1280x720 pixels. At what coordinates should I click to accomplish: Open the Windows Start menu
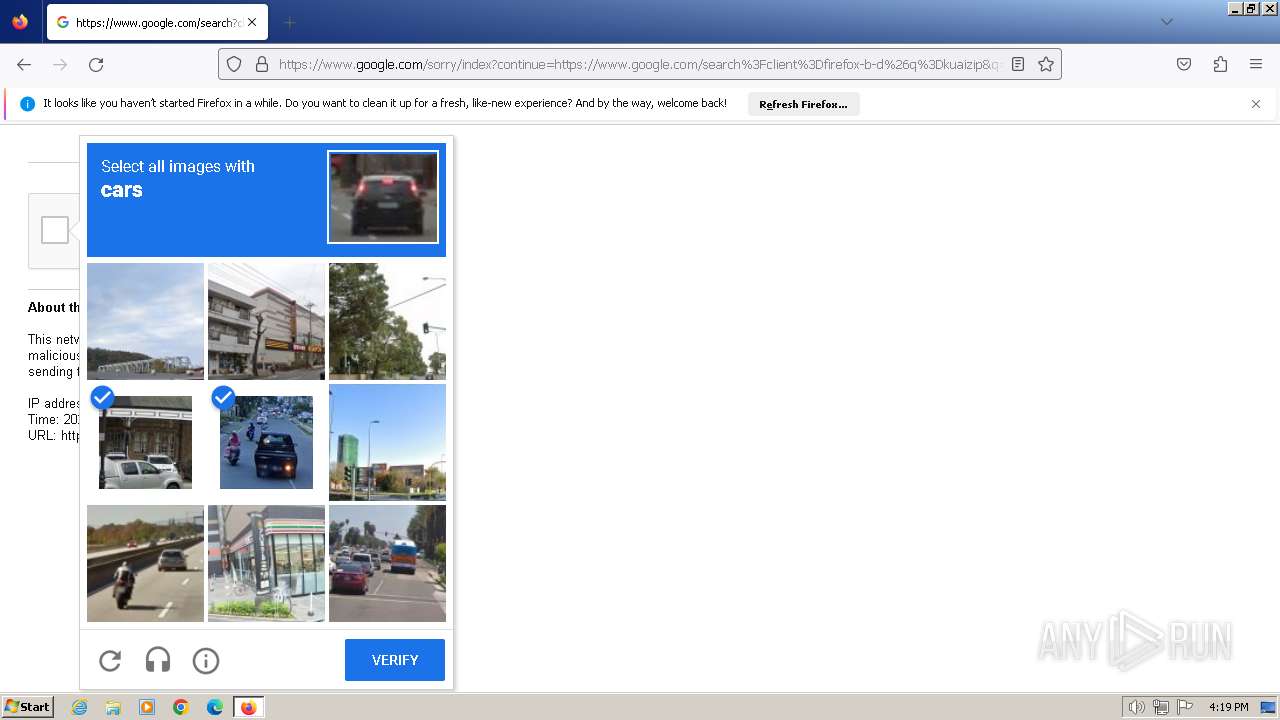click(27, 707)
